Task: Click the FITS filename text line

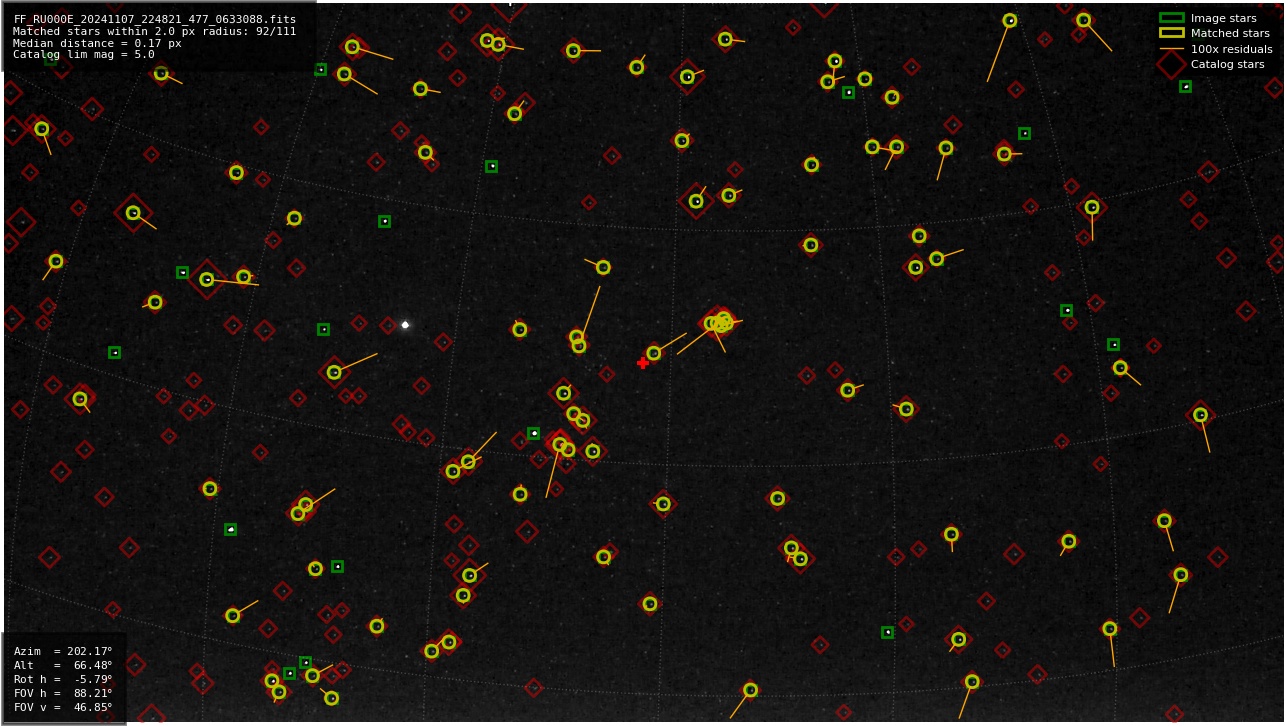Action: (x=155, y=19)
